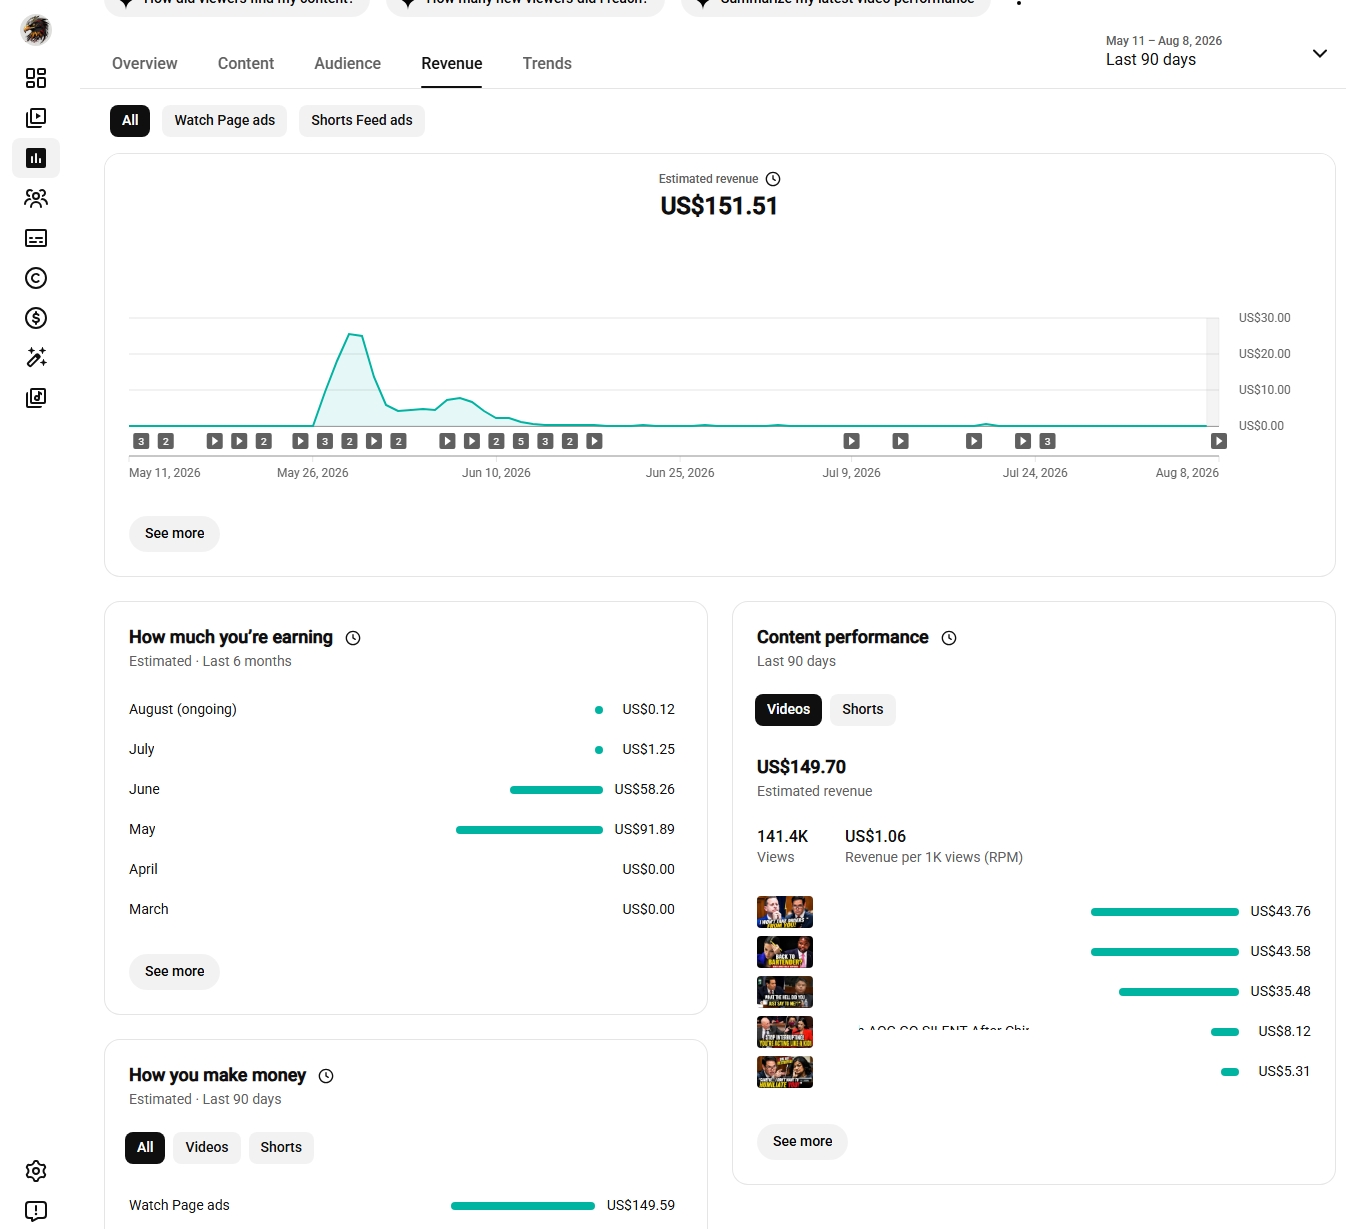
Task: Click the US$58.26 June amount
Action: click(645, 789)
